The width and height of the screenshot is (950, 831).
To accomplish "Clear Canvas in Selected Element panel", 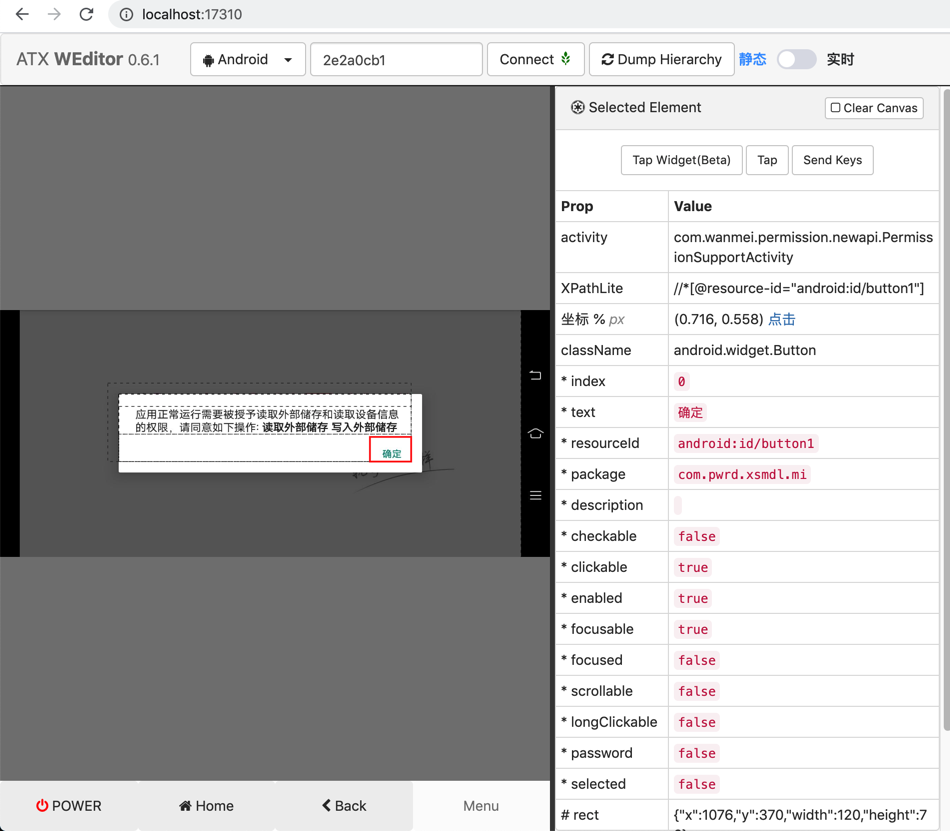I will 874,108.
